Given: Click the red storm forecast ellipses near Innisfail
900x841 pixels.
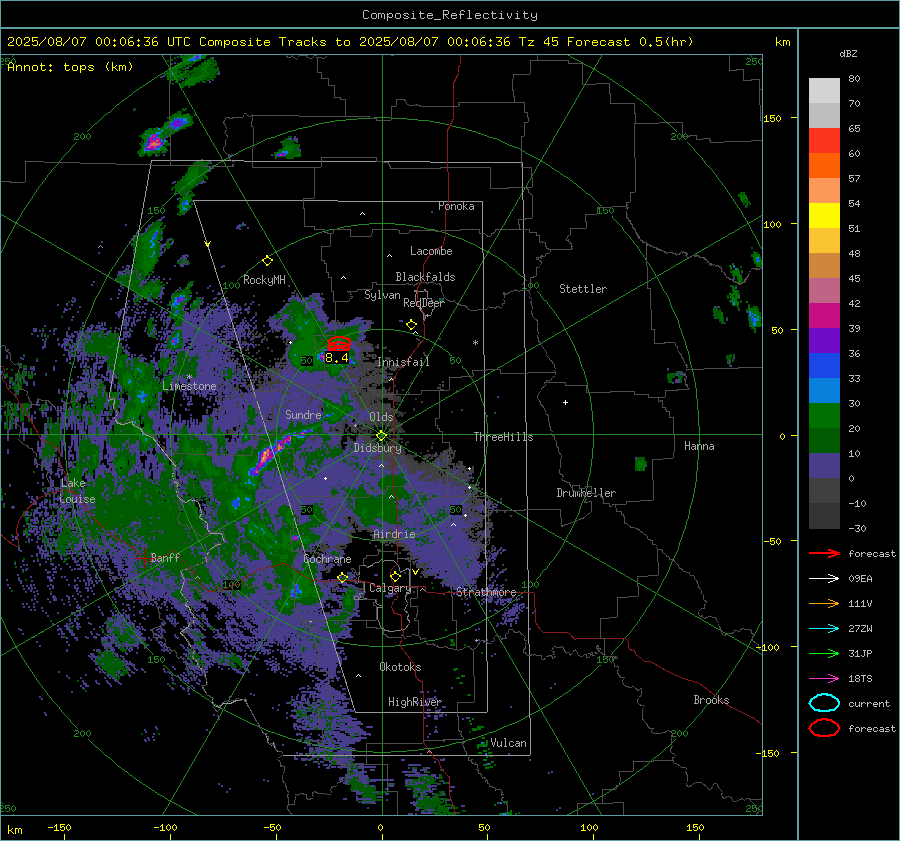Looking at the screenshot, I should click(x=339, y=343).
